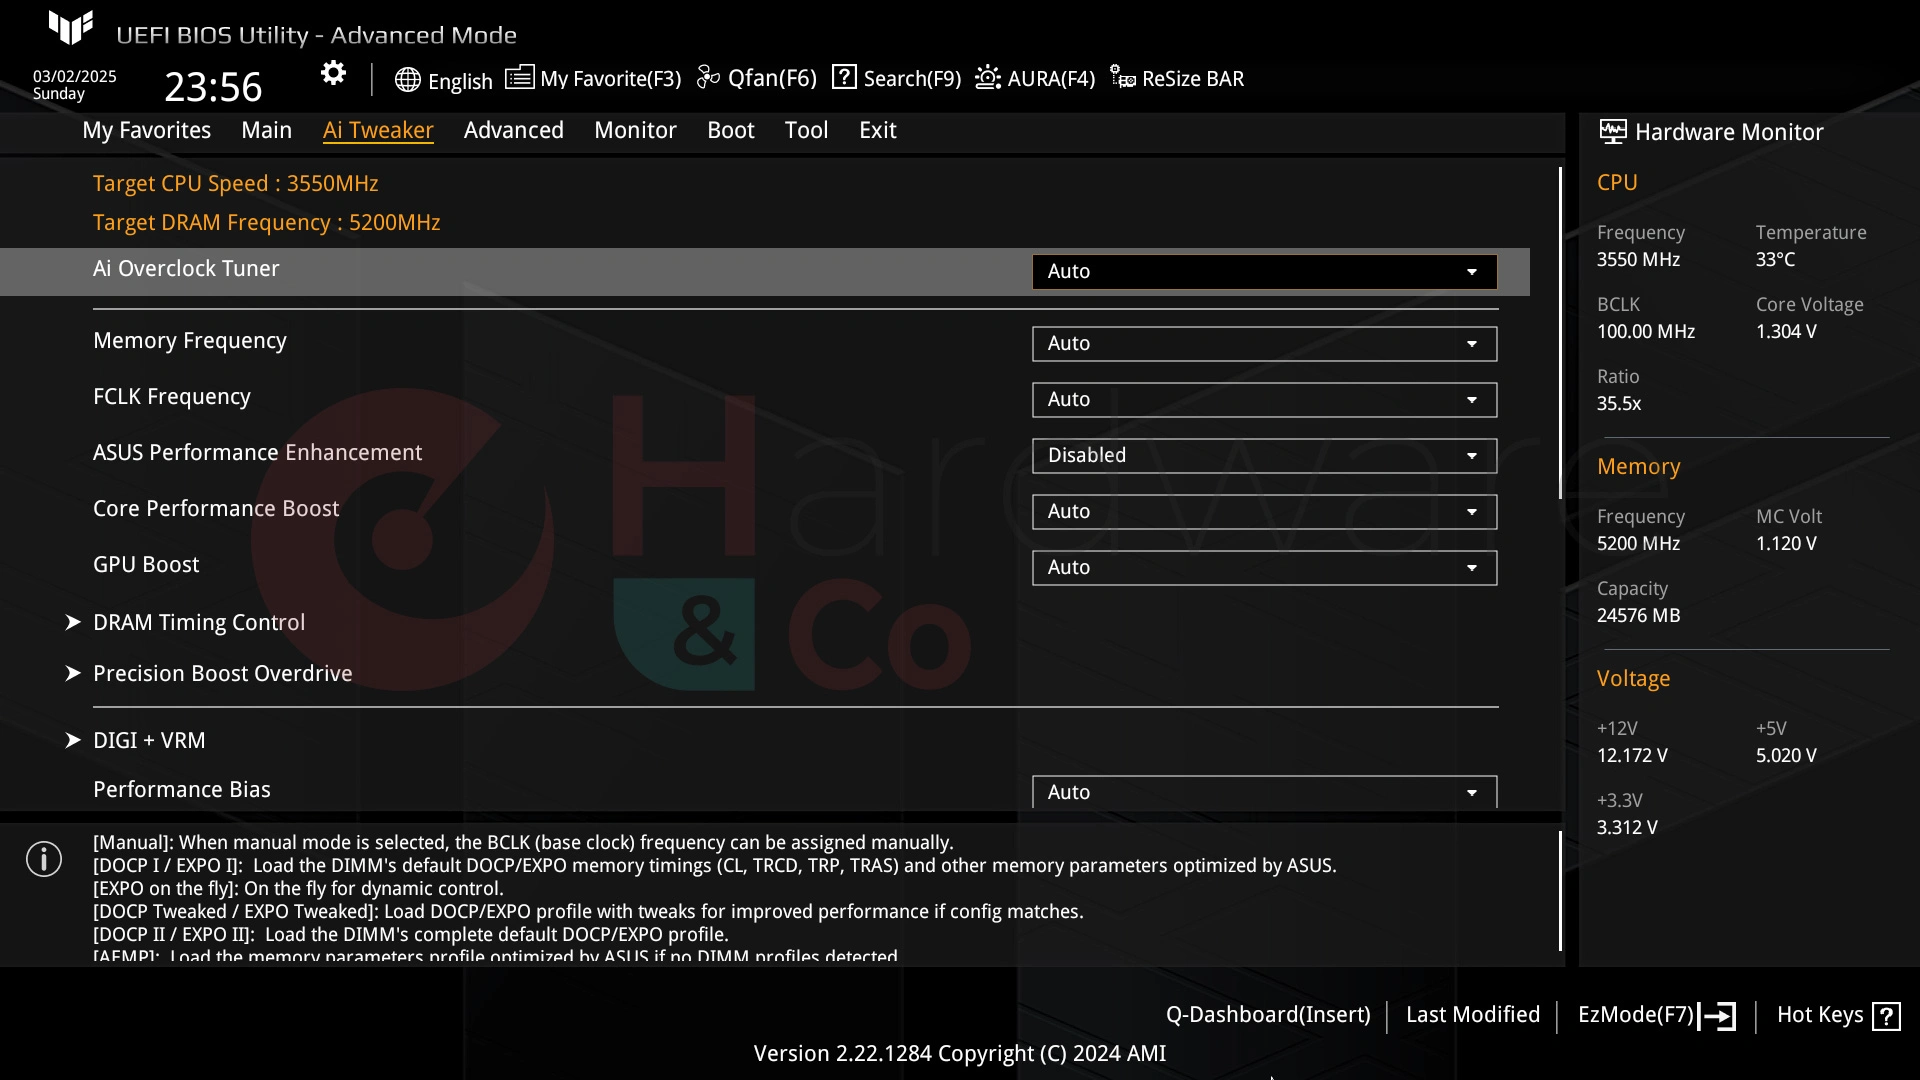
Task: Open the Core Performance Boost dropdown
Action: point(1264,512)
